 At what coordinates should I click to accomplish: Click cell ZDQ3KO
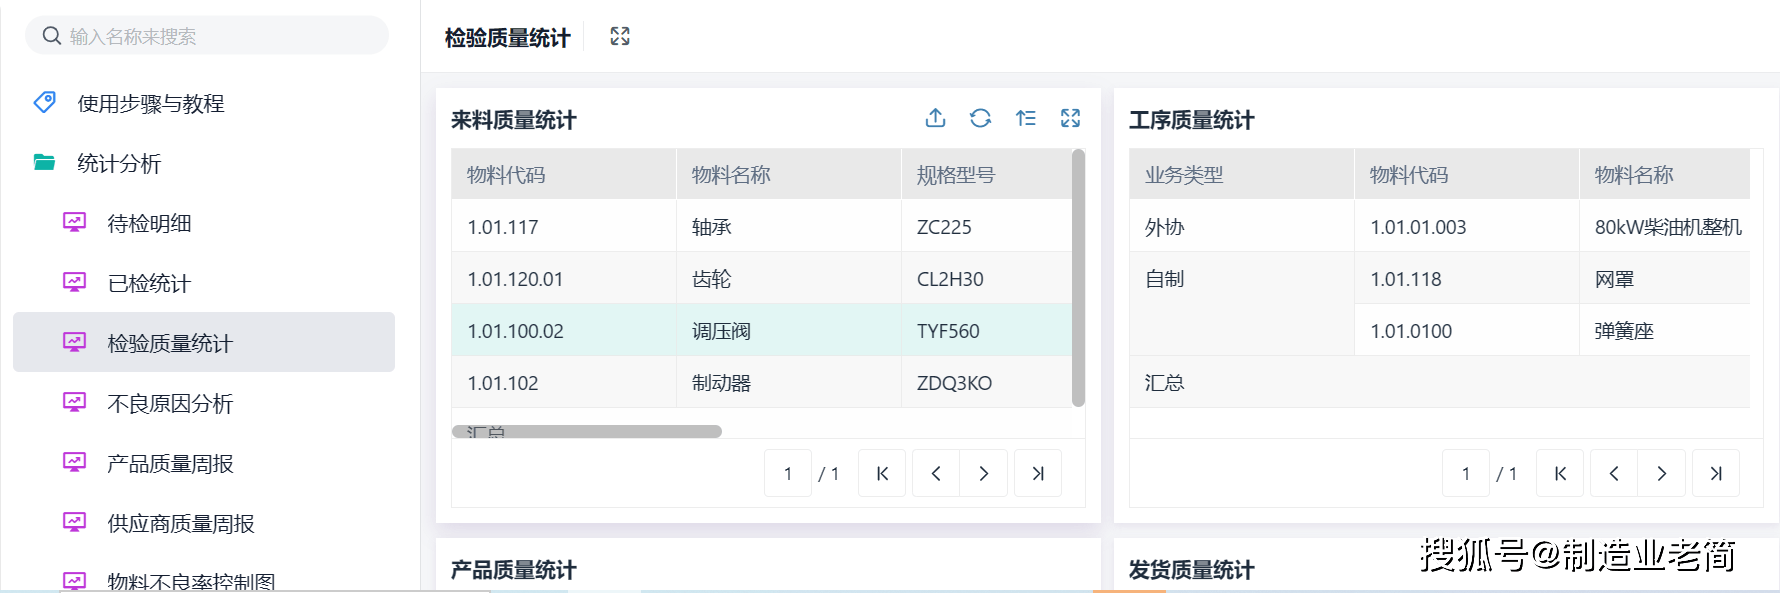click(986, 382)
